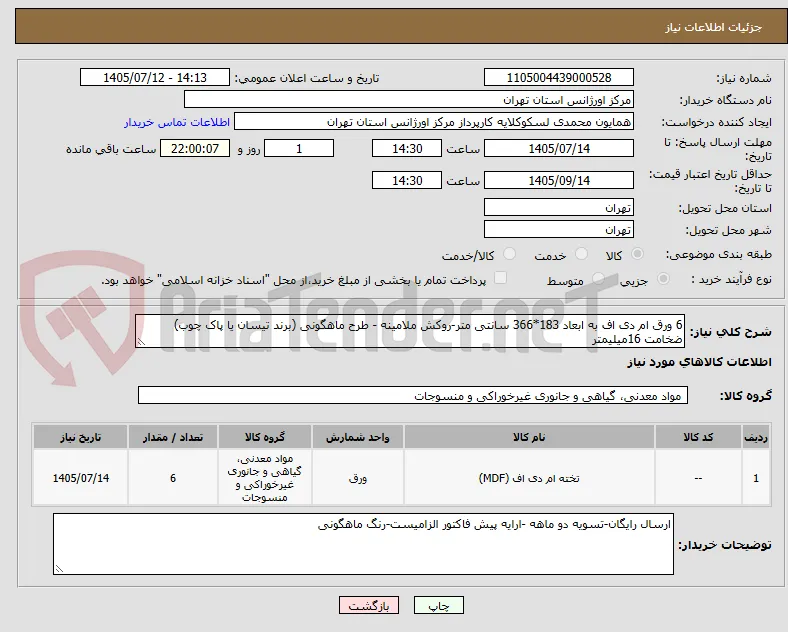This screenshot has width=788, height=632.
Task: Select the کالا radio button
Action: (x=637, y=254)
